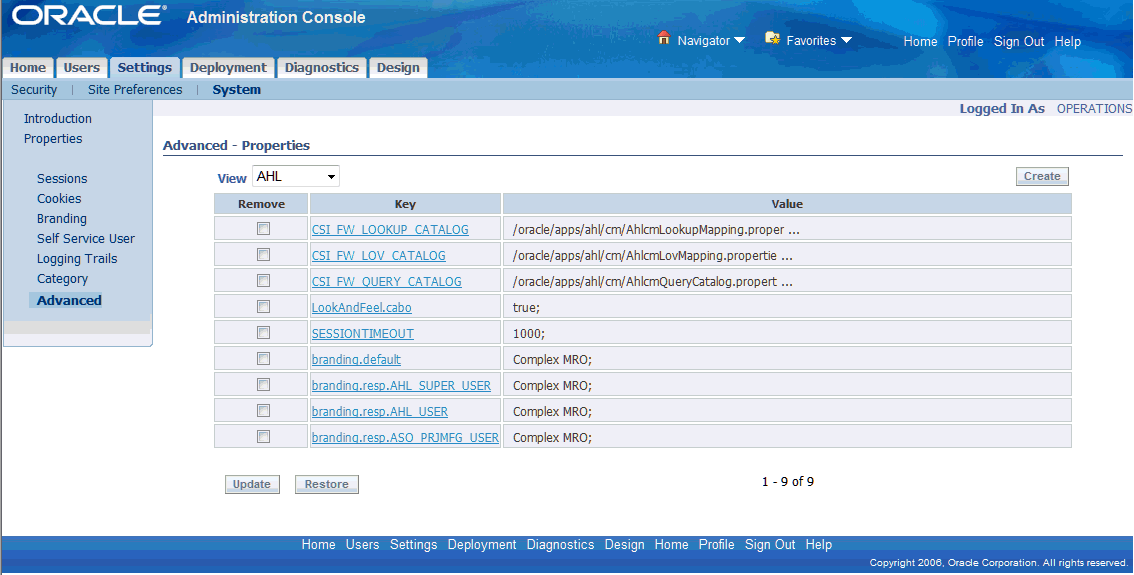Click the header Profile link
Image resolution: width=1134 pixels, height=575 pixels.
tap(965, 42)
